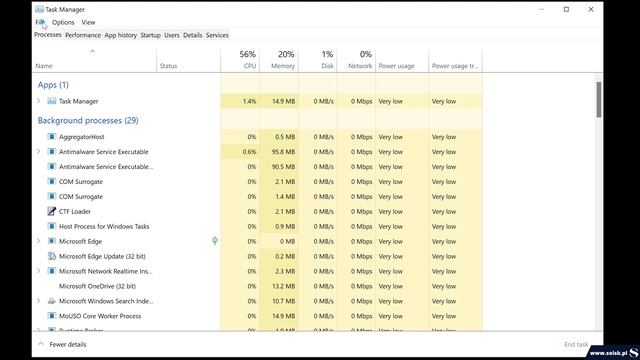Click the End task button

576,344
